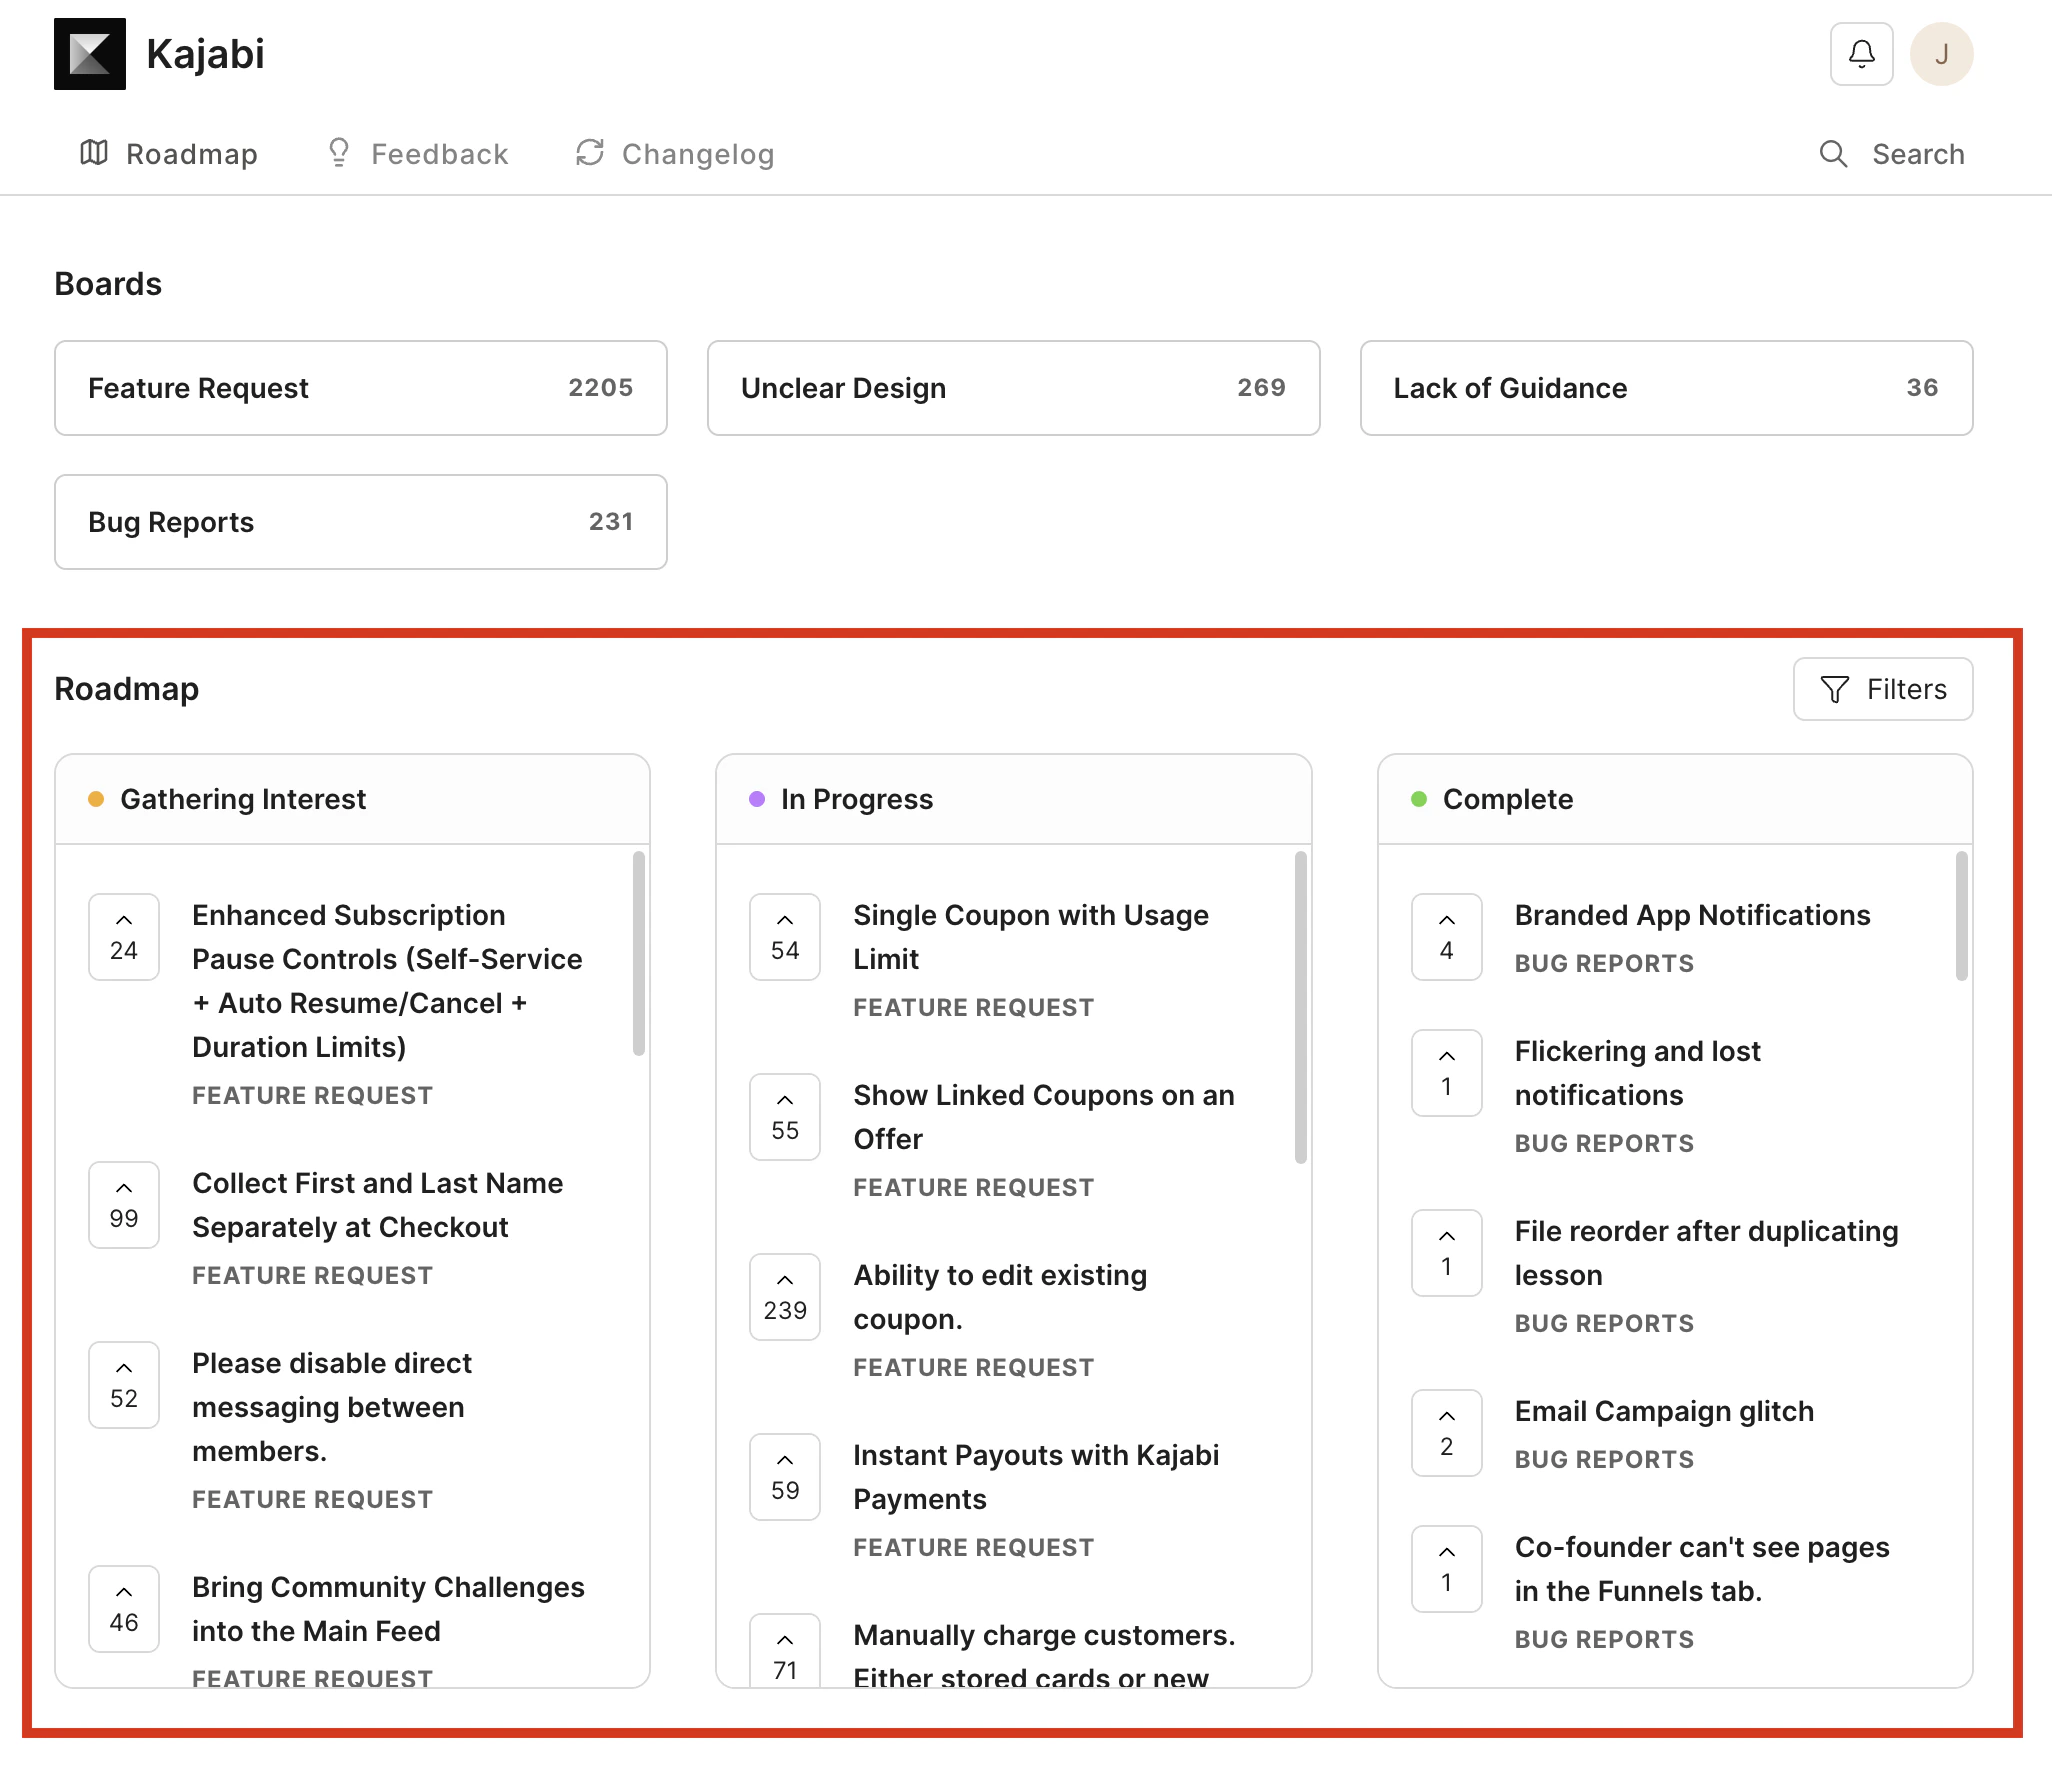Open Flickering and lost notifications post
Screen dimensions: 2052x1780
(1637, 1073)
